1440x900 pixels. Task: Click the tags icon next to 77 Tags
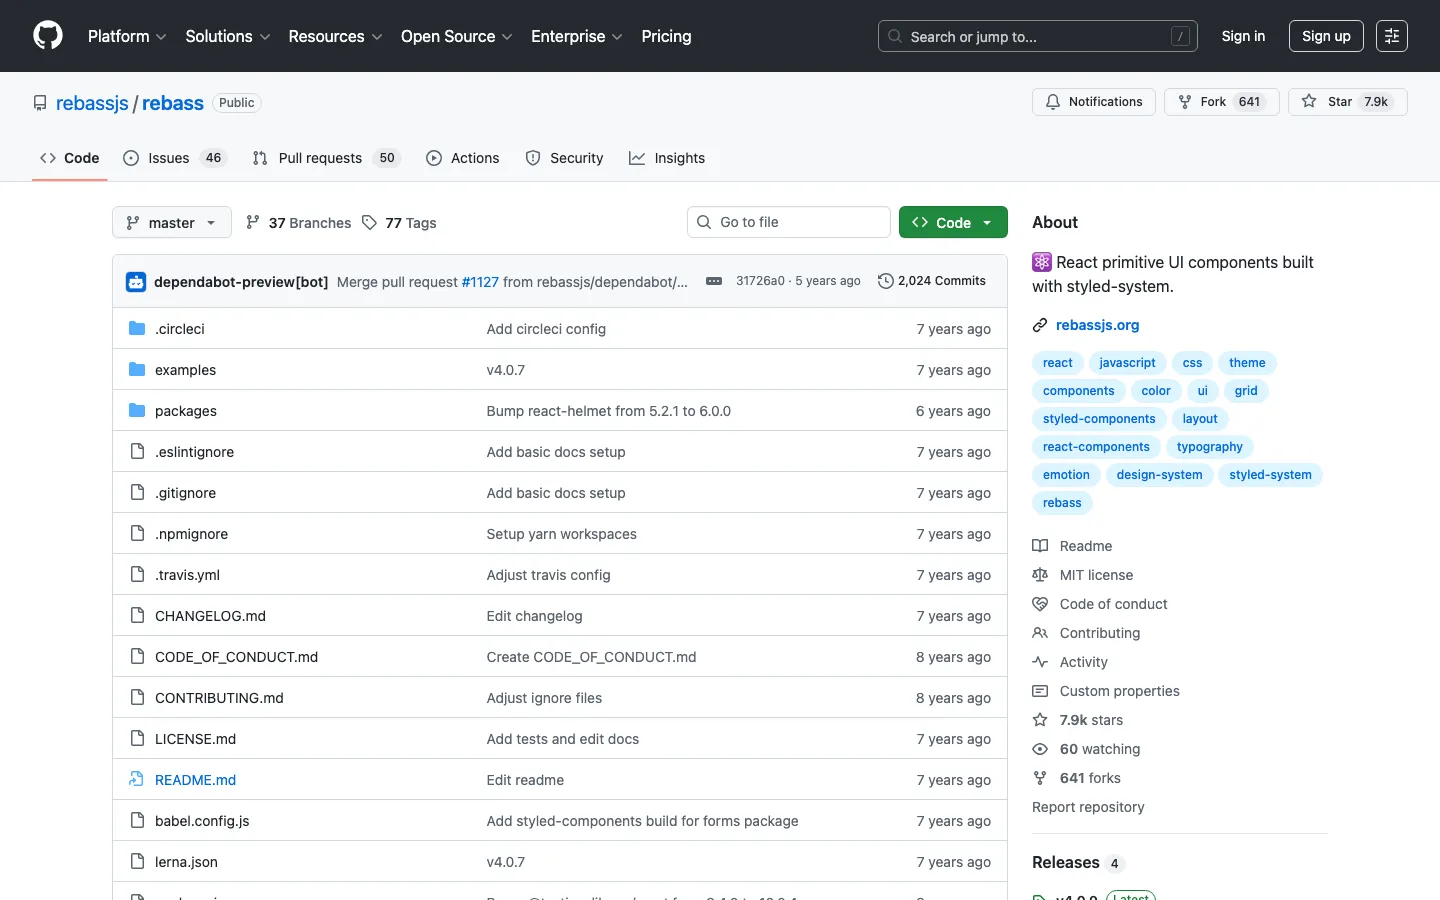tap(369, 222)
